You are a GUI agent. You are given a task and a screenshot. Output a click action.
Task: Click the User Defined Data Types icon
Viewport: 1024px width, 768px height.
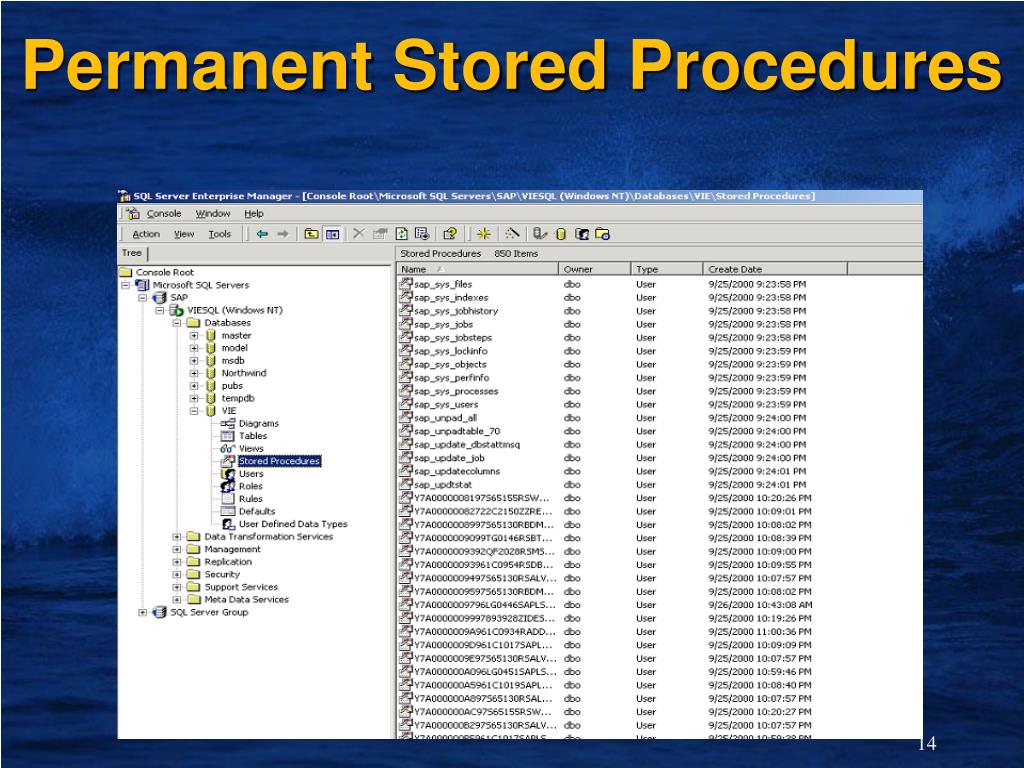click(228, 524)
